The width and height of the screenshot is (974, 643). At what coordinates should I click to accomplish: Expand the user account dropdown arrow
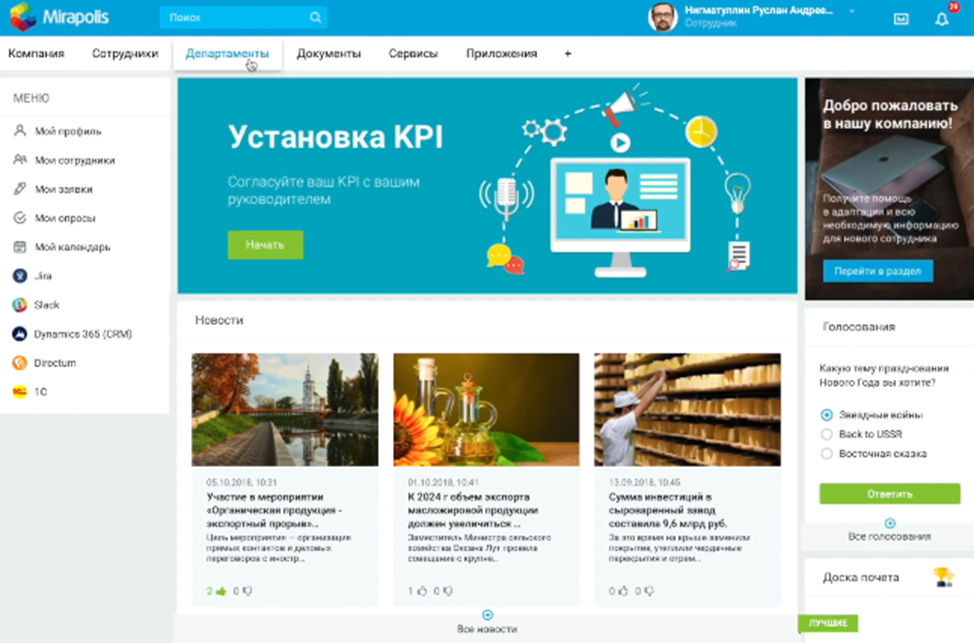(x=852, y=11)
